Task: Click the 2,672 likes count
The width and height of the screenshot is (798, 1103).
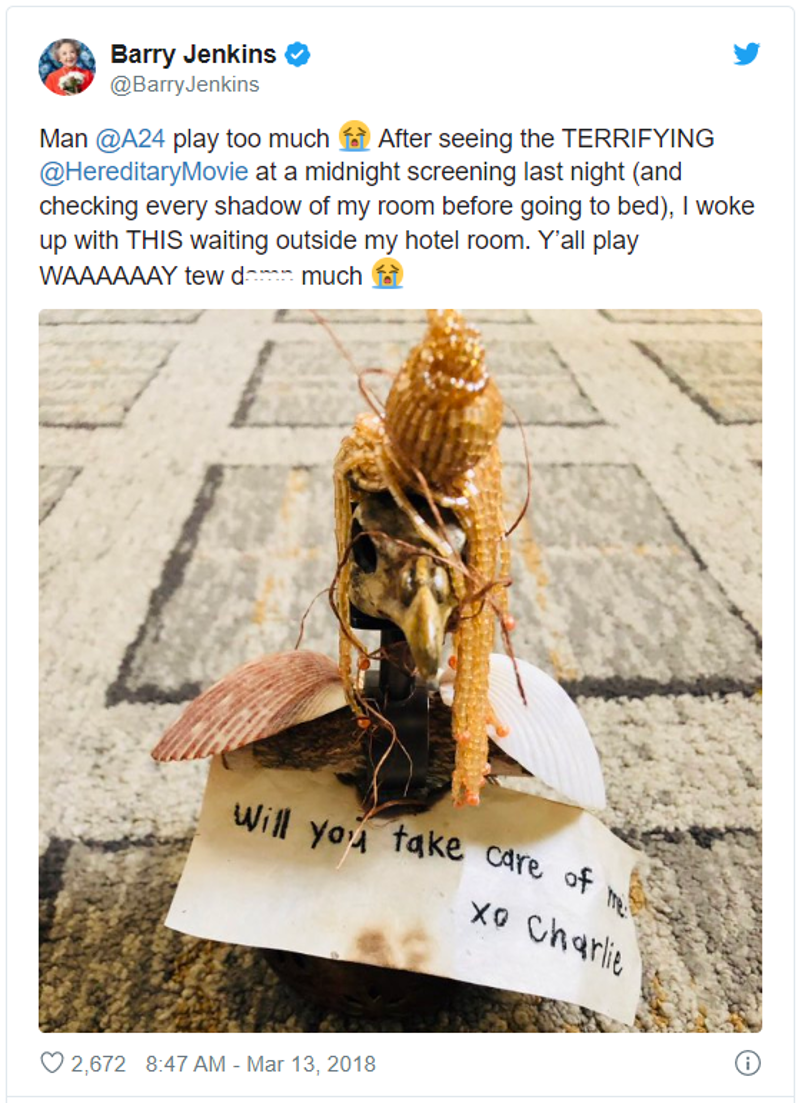Action: (x=98, y=1064)
